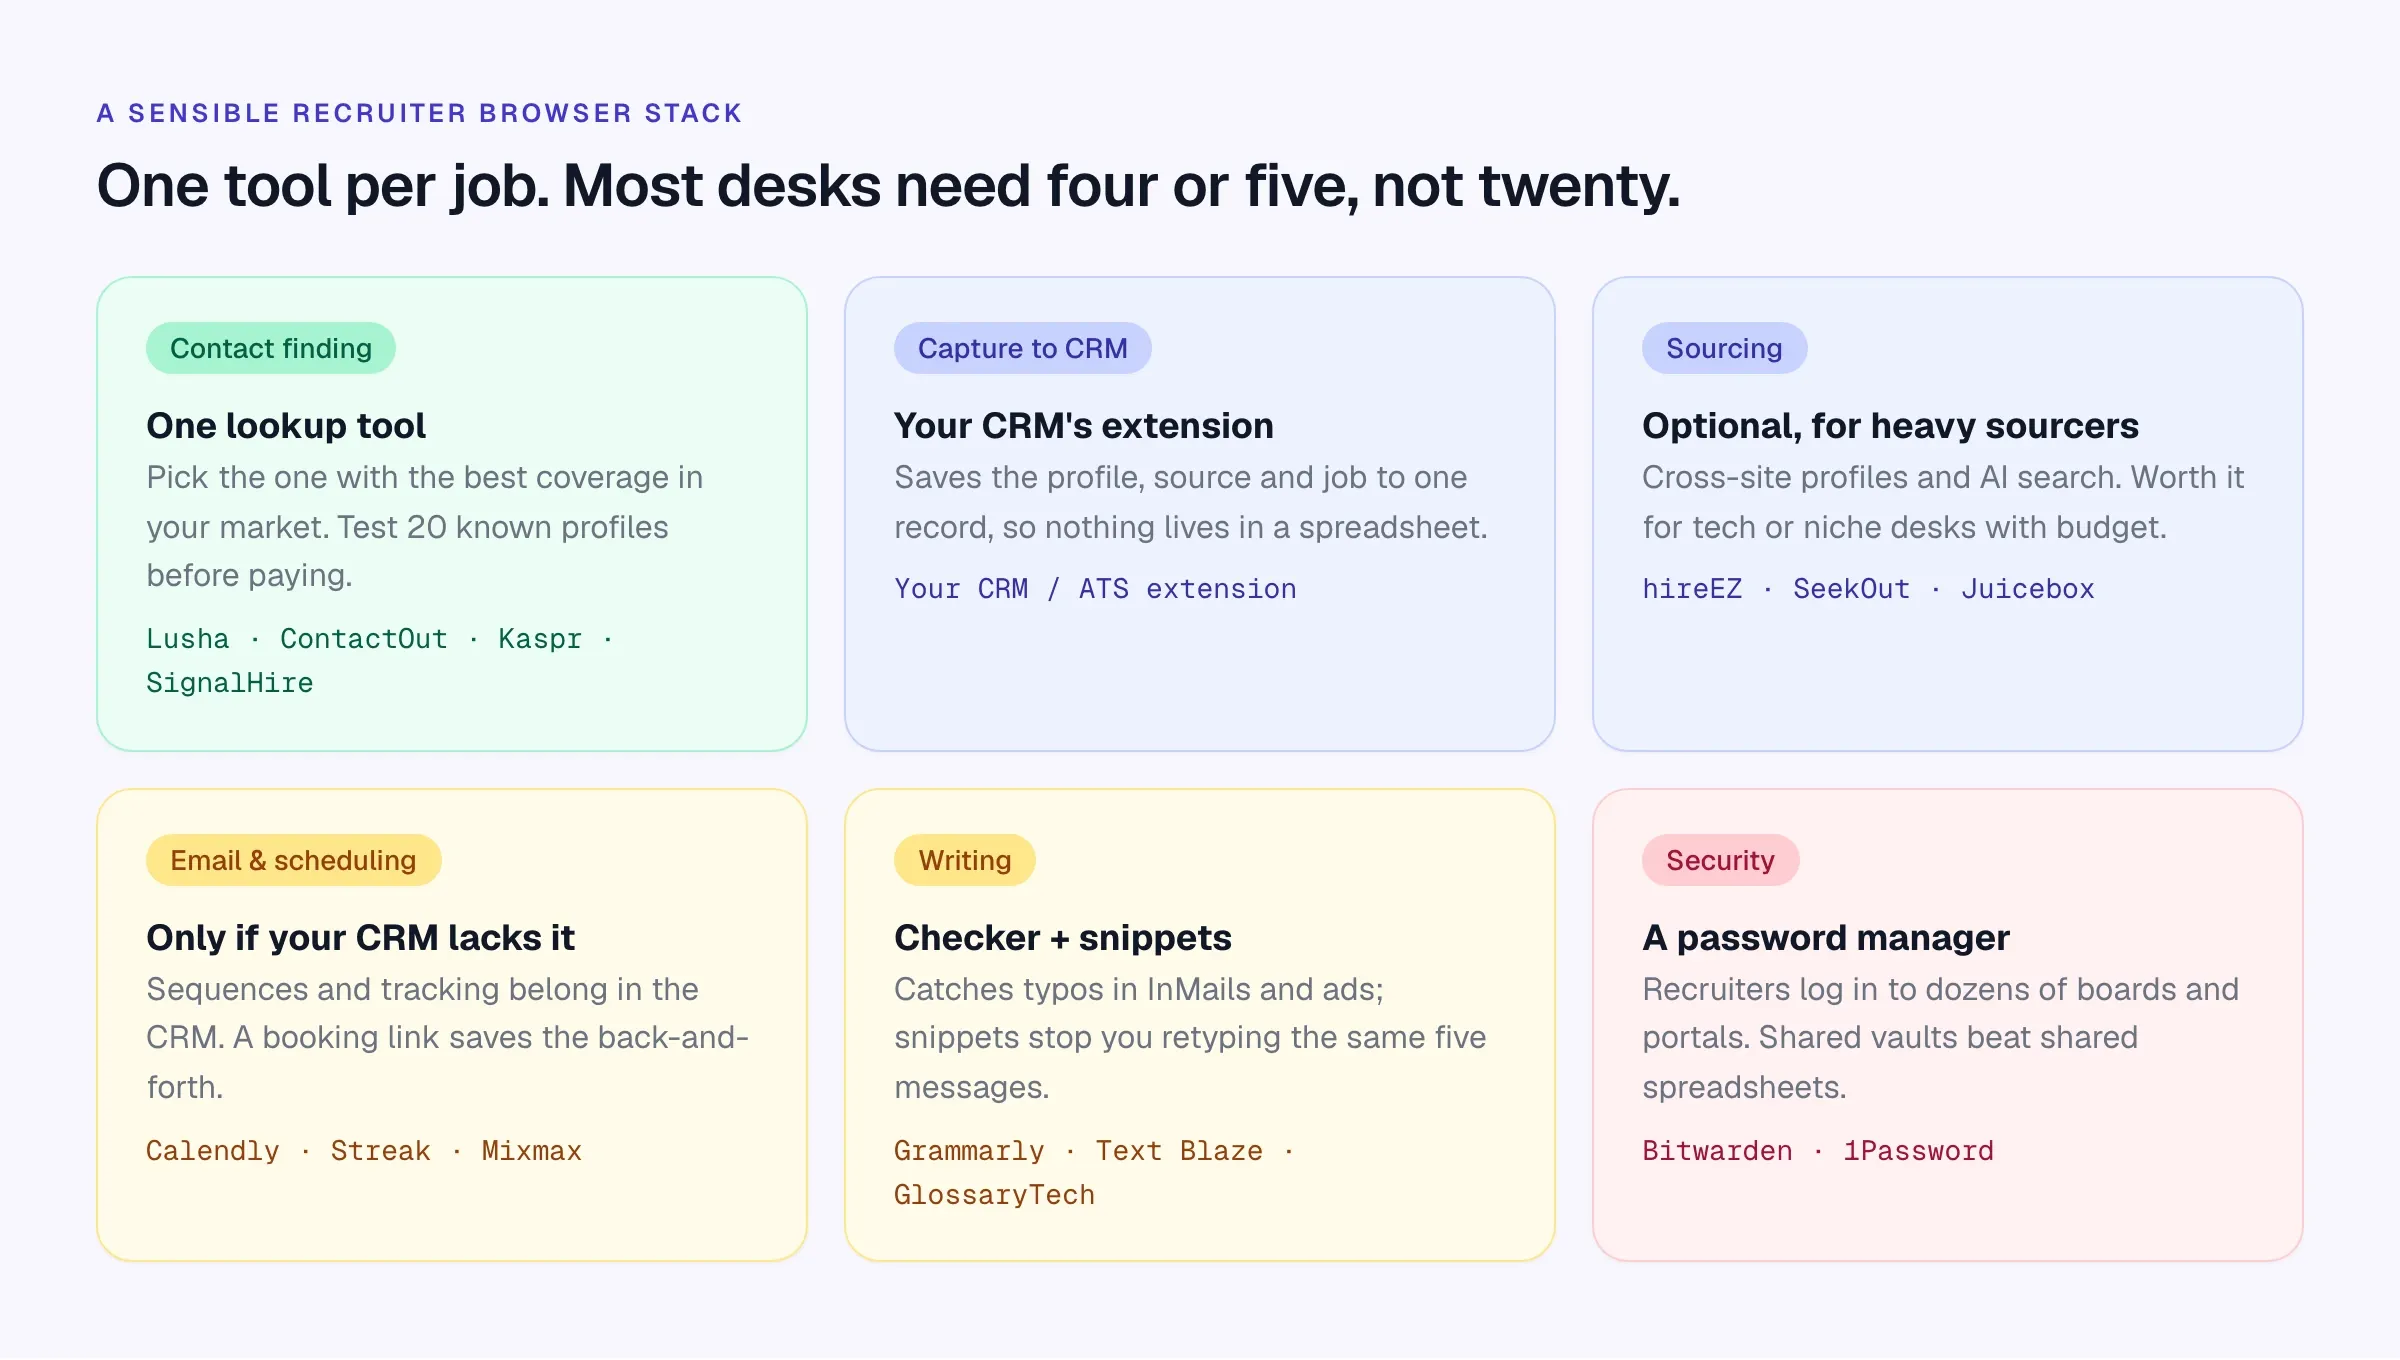This screenshot has width=2400, height=1360.
Task: Click the 'Your CRM / ATS extension' text
Action: click(x=1095, y=589)
